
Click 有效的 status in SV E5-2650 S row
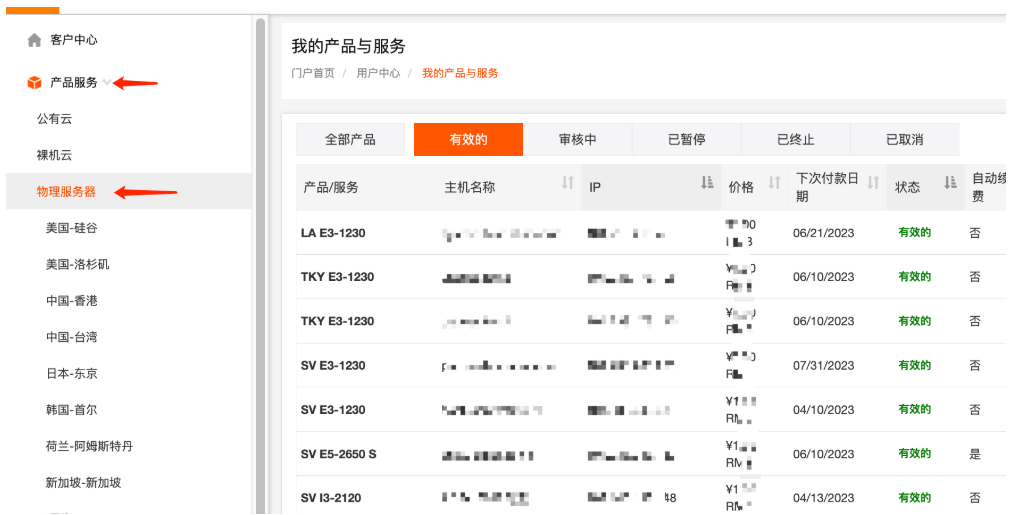tap(914, 453)
